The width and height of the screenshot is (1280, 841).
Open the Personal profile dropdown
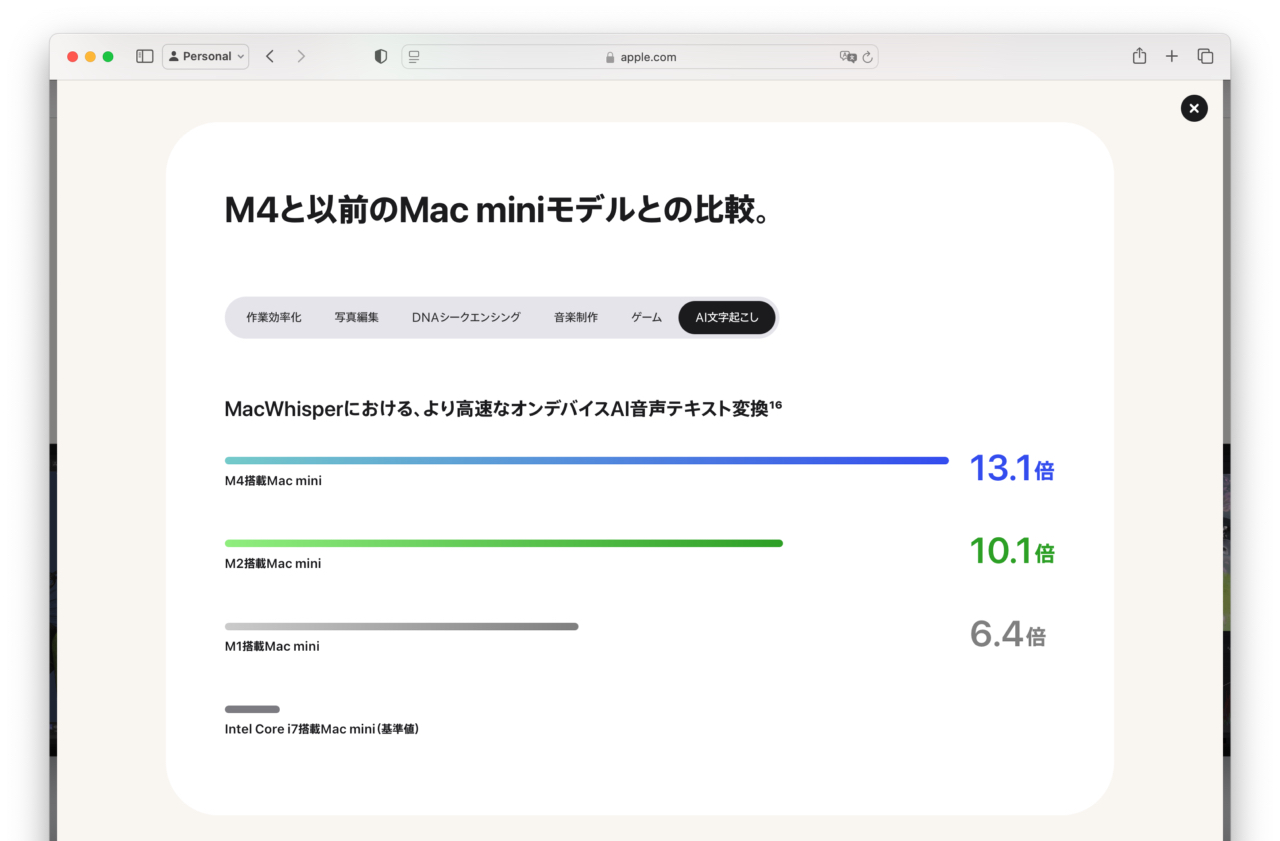(x=206, y=57)
